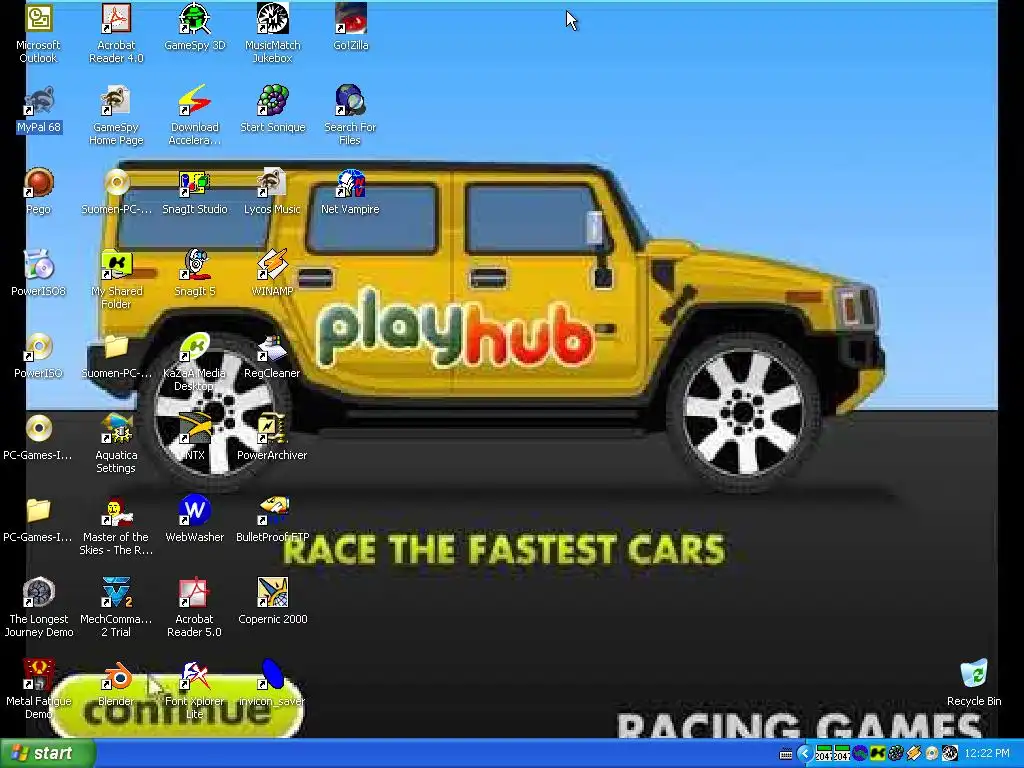The image size is (1024, 768).
Task: Expand hidden tray icons with arrow
Action: pos(805,754)
